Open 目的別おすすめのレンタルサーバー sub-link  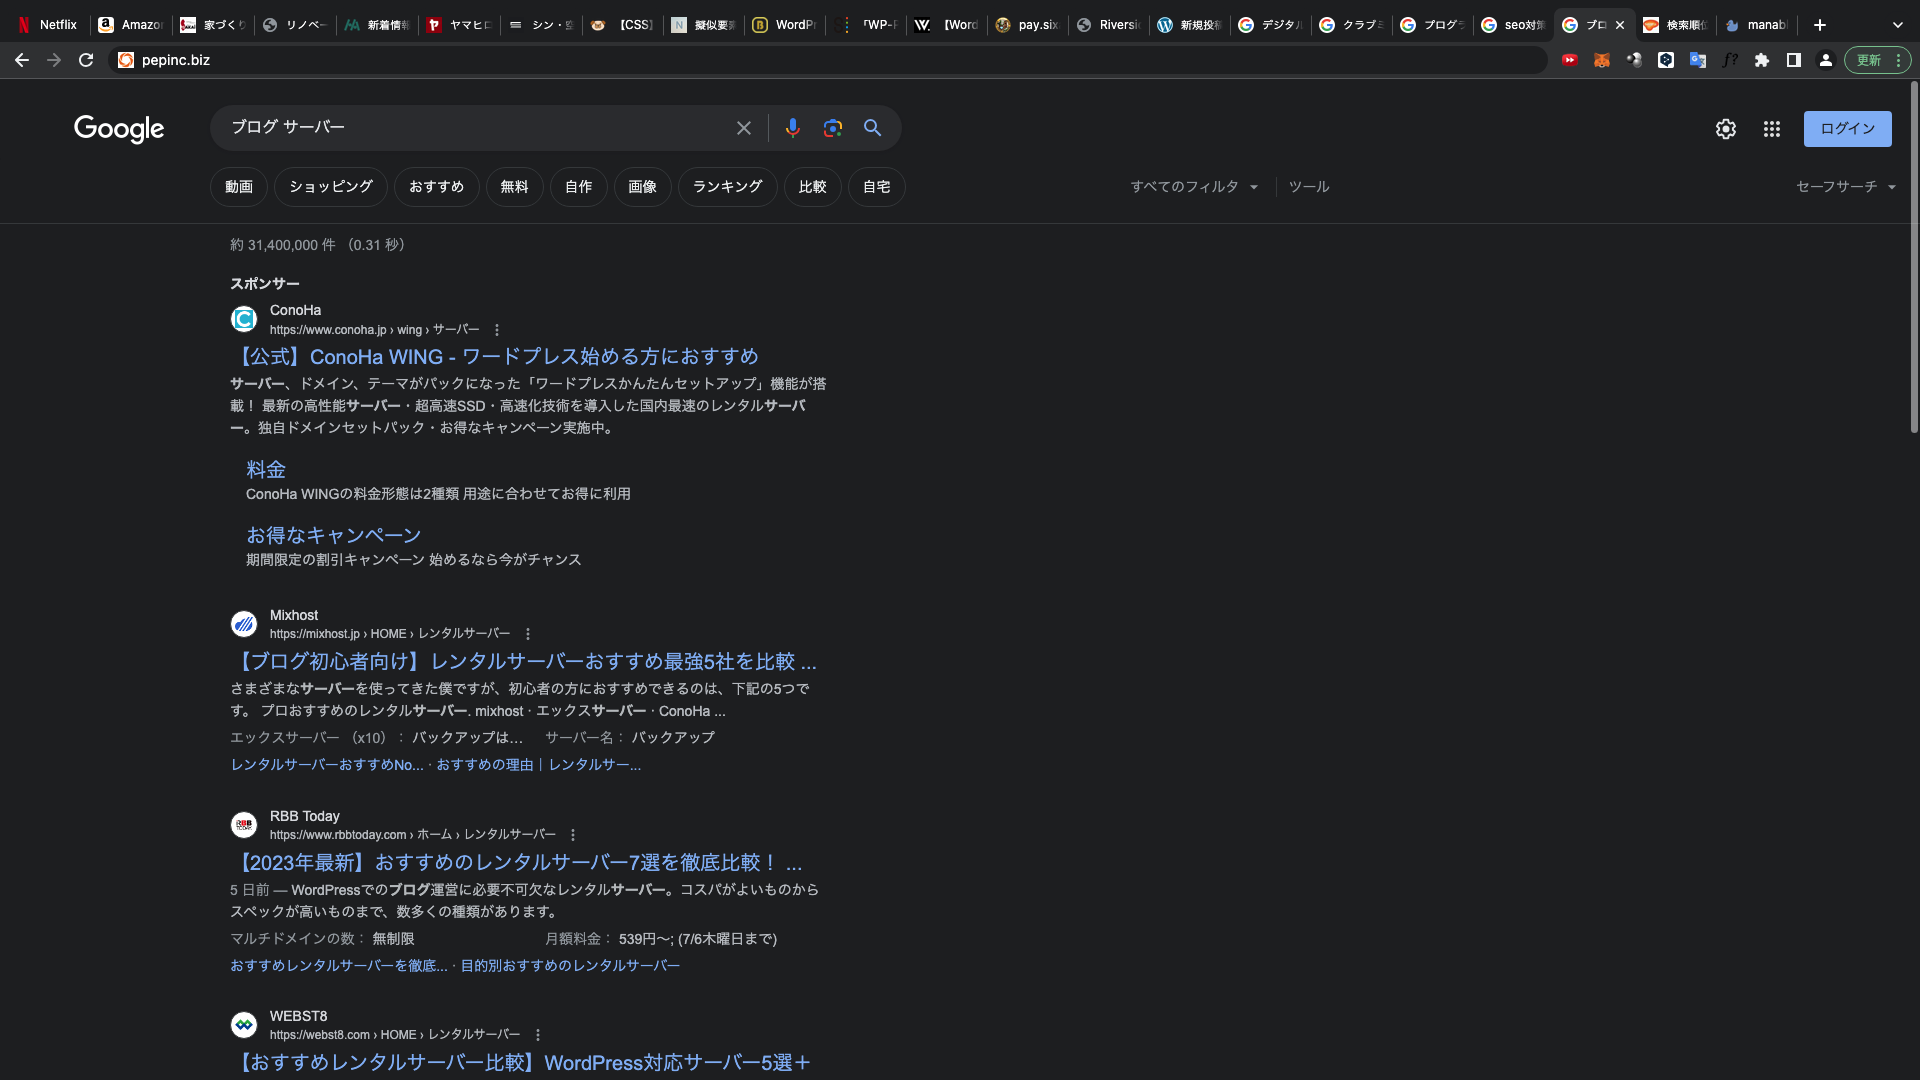click(570, 966)
